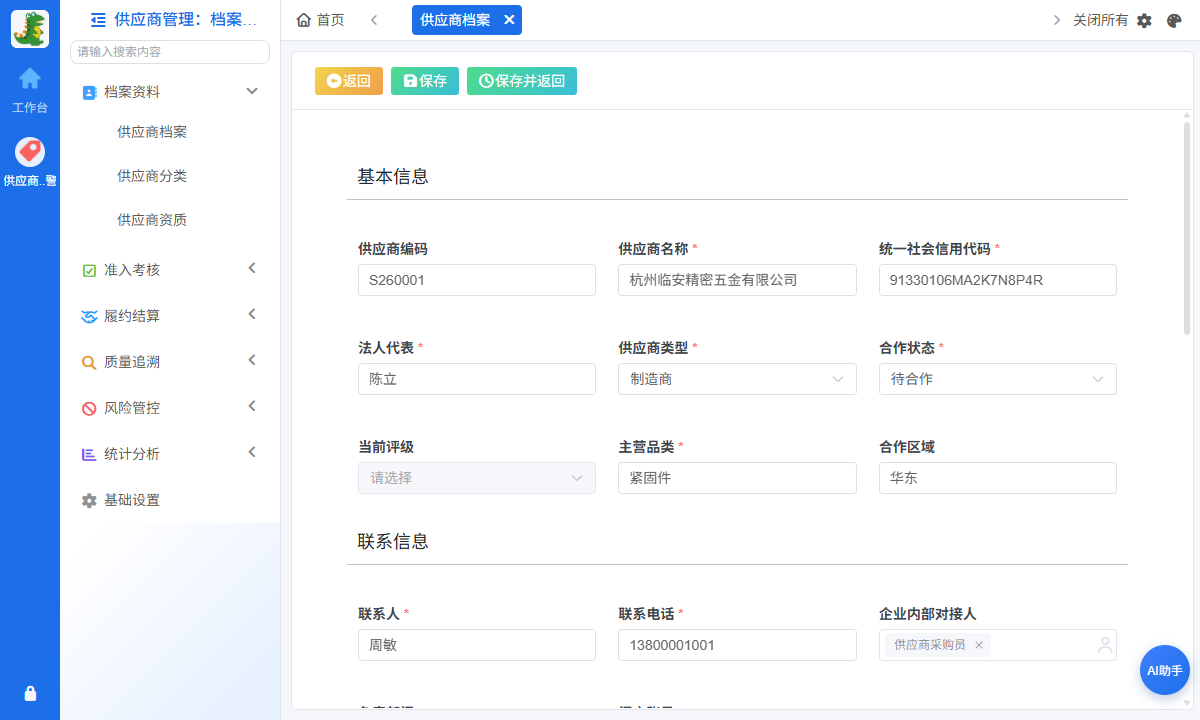Expand the 质量追溯 menu chevron
Screen dimensions: 1200x720
click(x=252, y=360)
